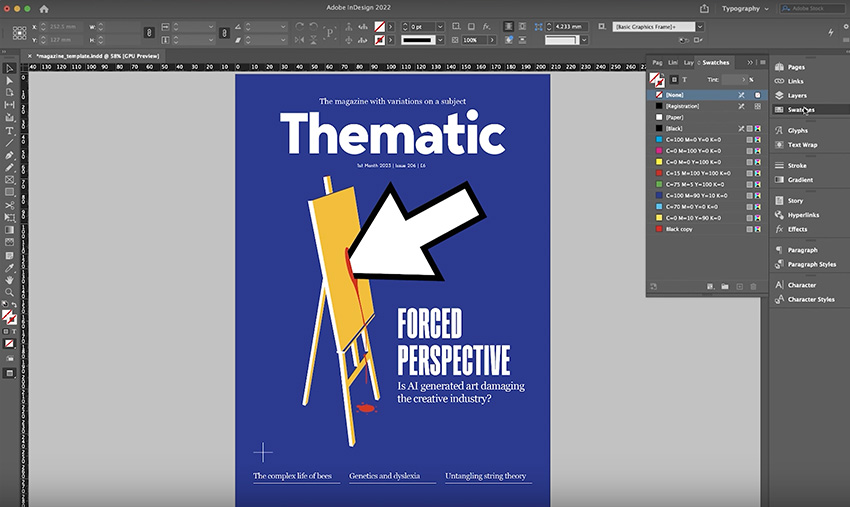This screenshot has width=850, height=507.
Task: Select the Hand tool
Action: click(x=9, y=280)
